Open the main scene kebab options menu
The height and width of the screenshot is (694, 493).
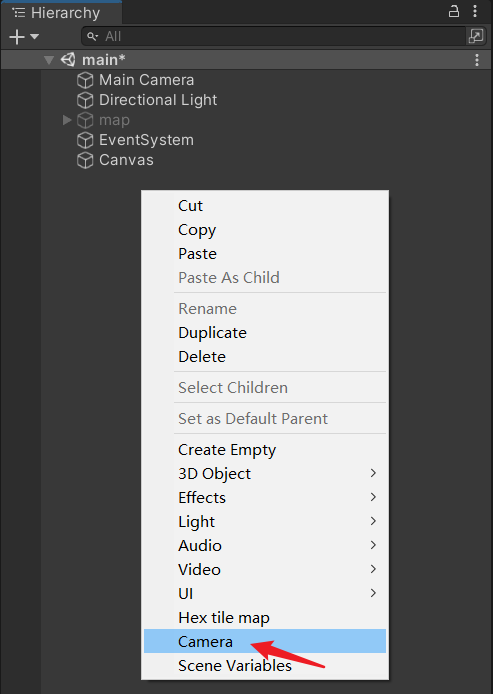[477, 60]
